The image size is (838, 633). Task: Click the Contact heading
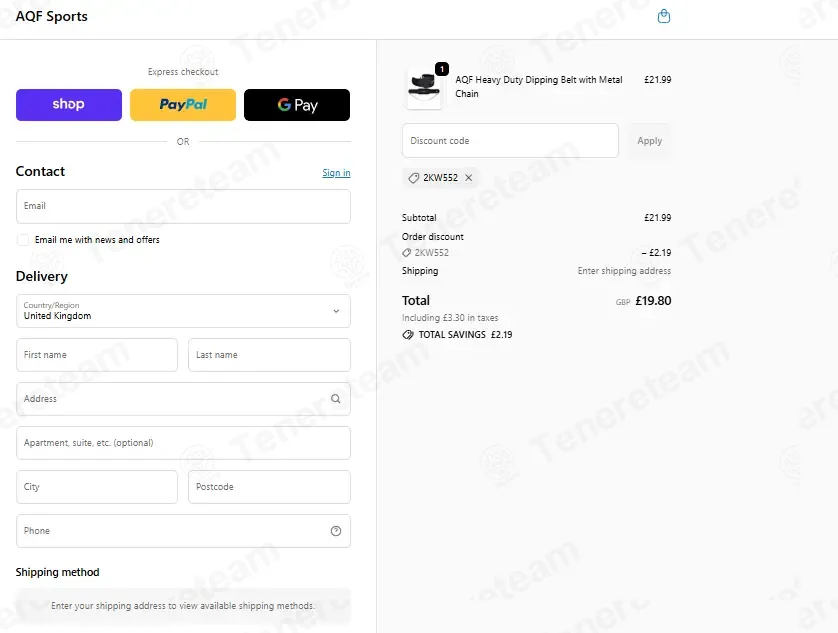(40, 171)
